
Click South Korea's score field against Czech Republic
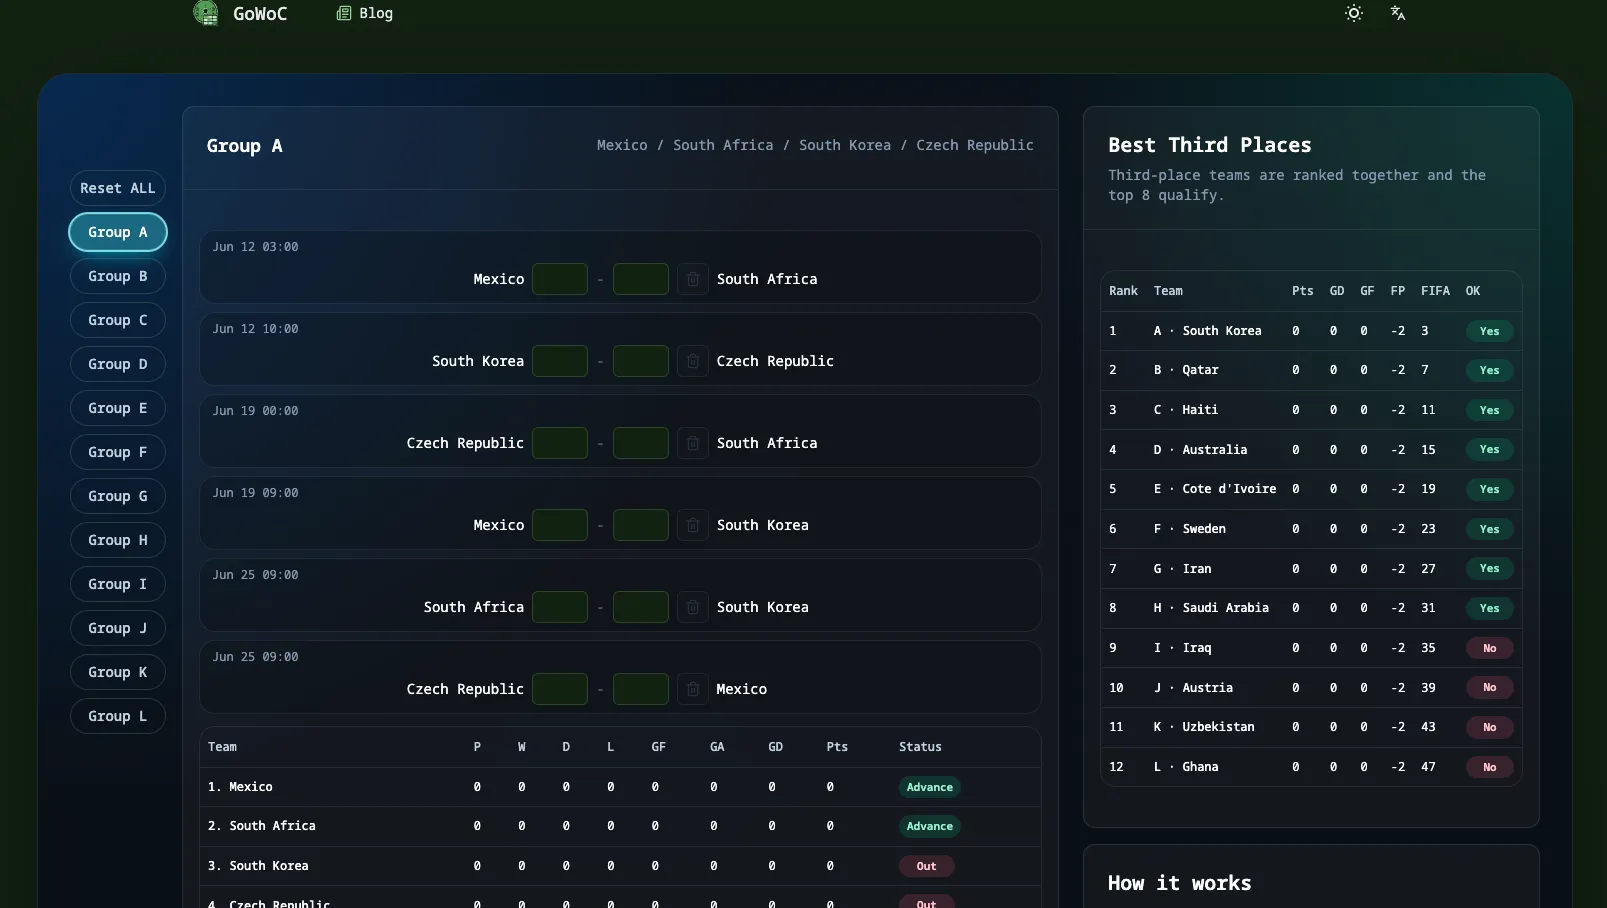pyautogui.click(x=560, y=361)
